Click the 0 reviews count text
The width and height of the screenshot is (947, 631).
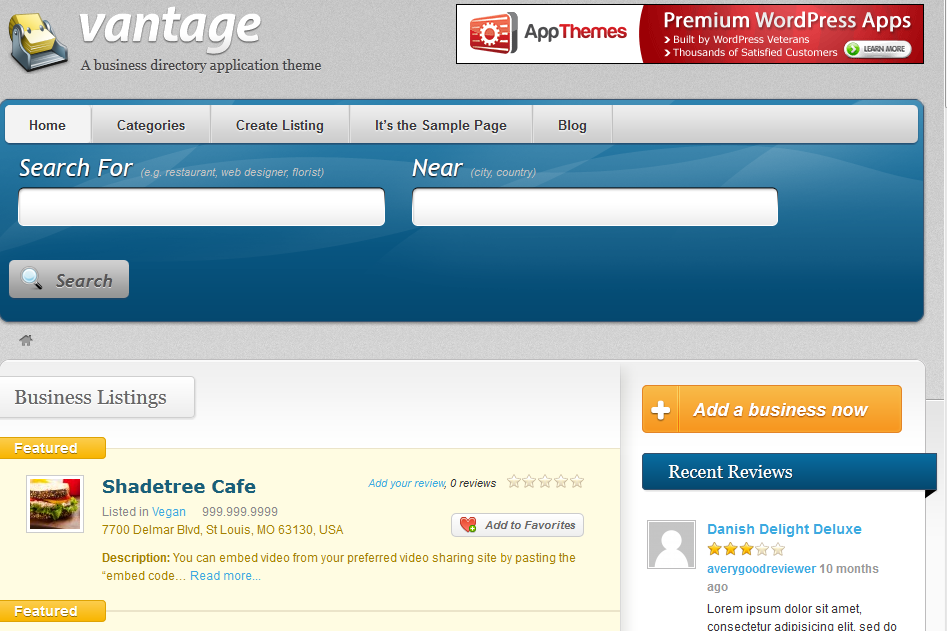pyautogui.click(x=473, y=483)
